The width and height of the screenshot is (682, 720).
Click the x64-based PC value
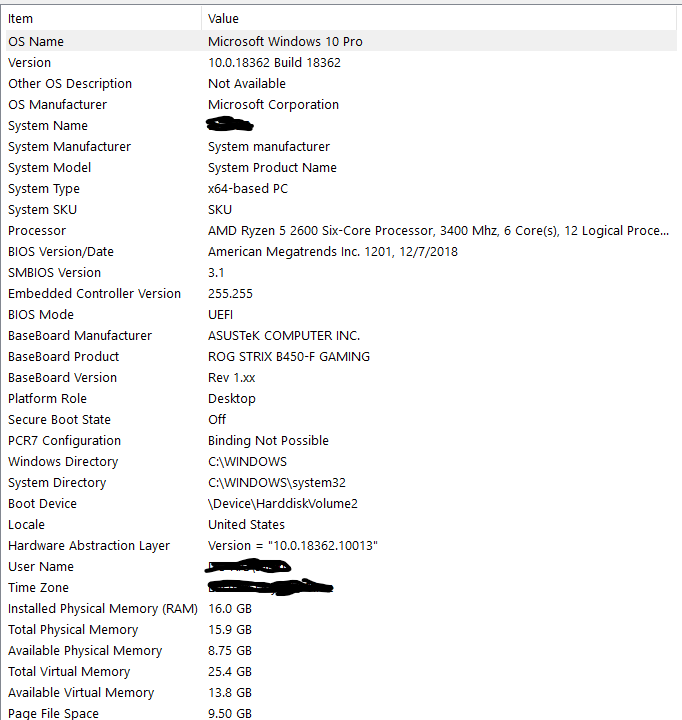coord(248,189)
